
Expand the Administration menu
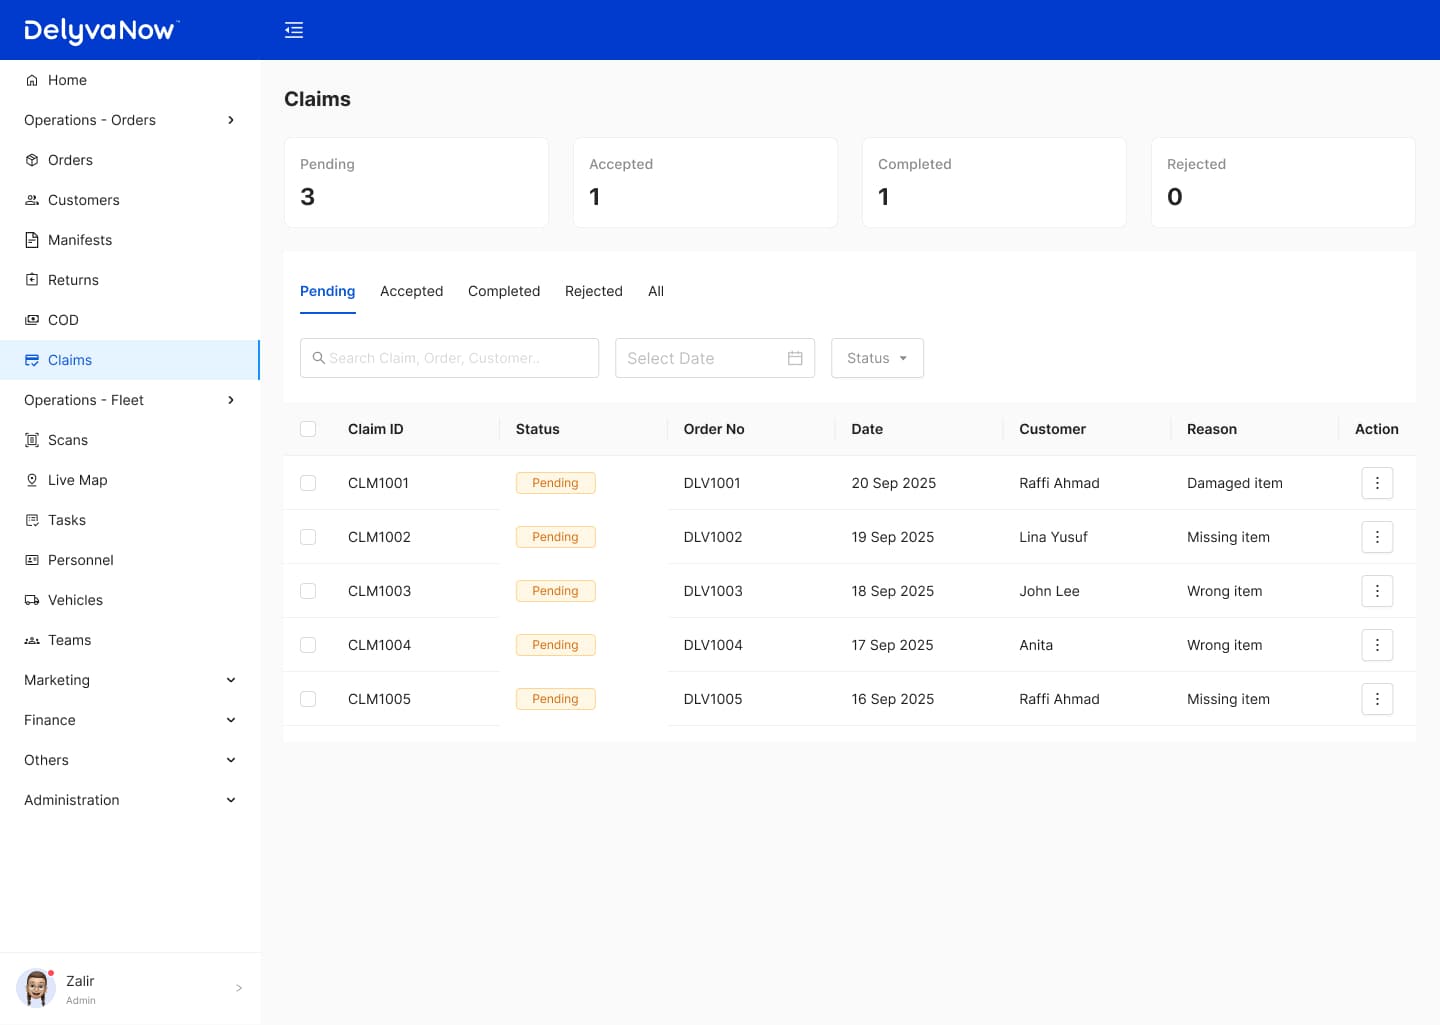click(x=130, y=800)
